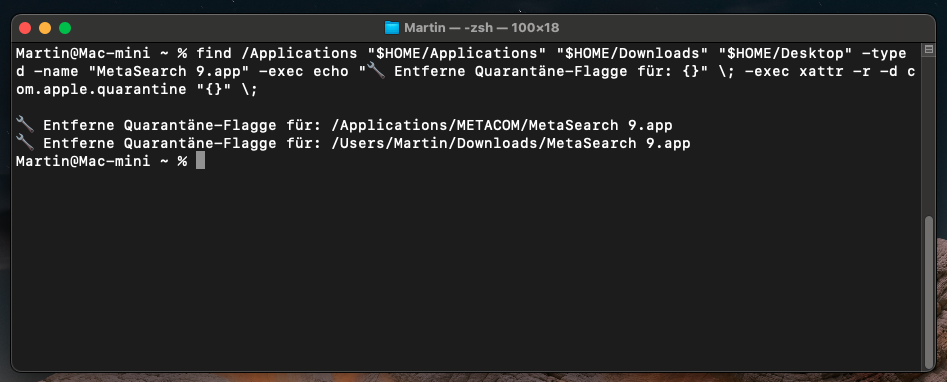The width and height of the screenshot is (947, 382).
Task: Zoom the Terminal window using green button
Action: pyautogui.click(x=65, y=28)
